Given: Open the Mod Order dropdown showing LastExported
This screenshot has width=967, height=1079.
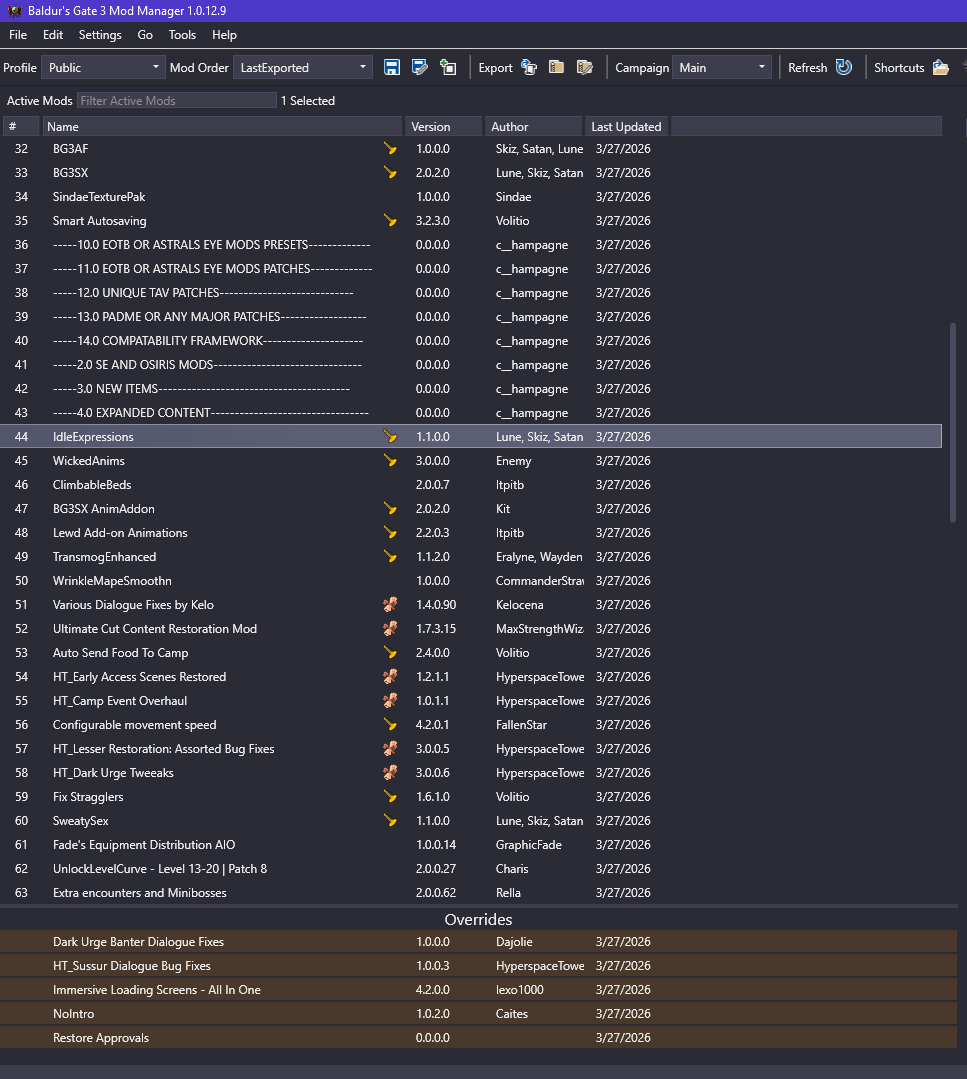Looking at the screenshot, I should [303, 67].
